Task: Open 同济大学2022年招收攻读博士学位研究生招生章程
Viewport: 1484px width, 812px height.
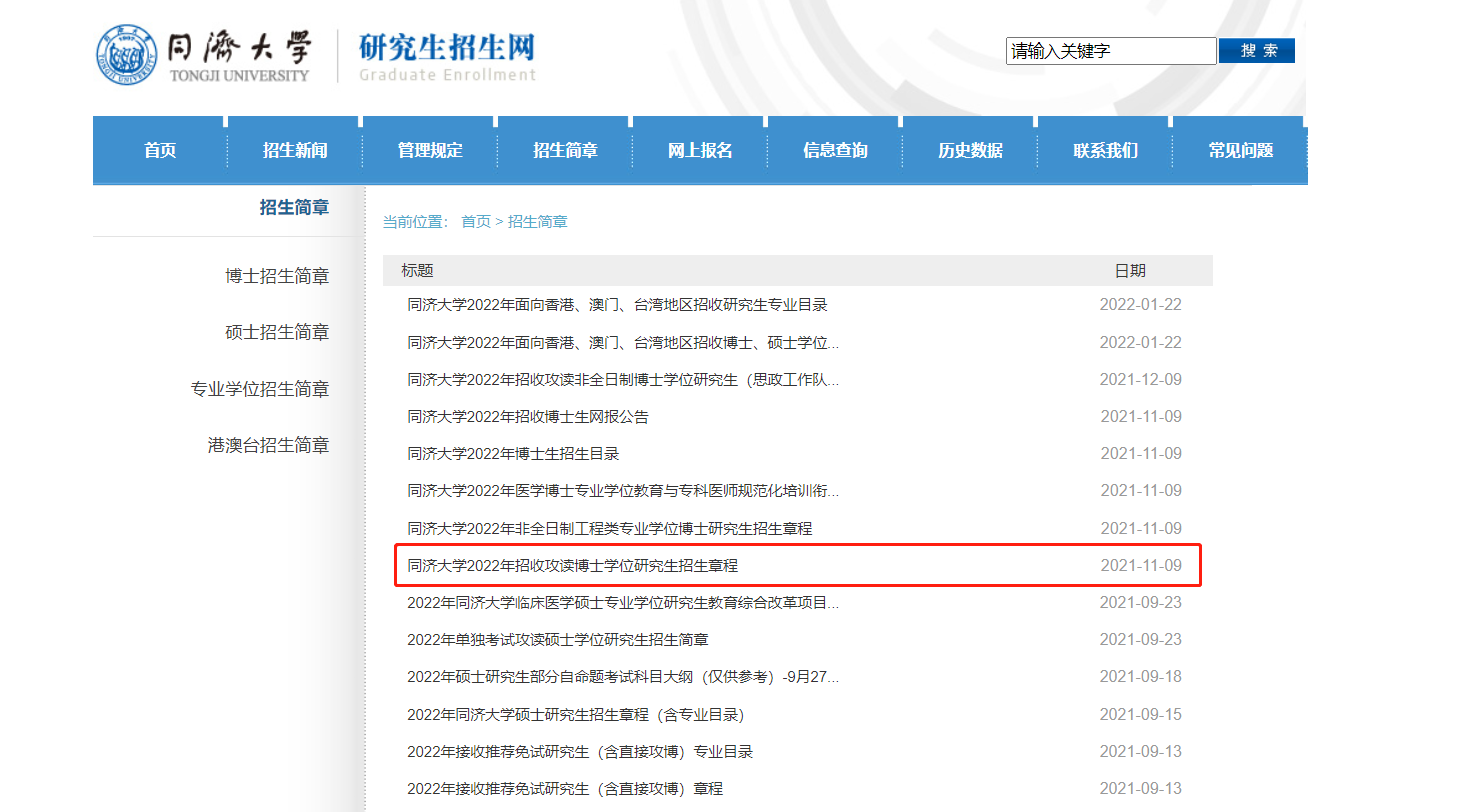Action: pyautogui.click(x=572, y=566)
